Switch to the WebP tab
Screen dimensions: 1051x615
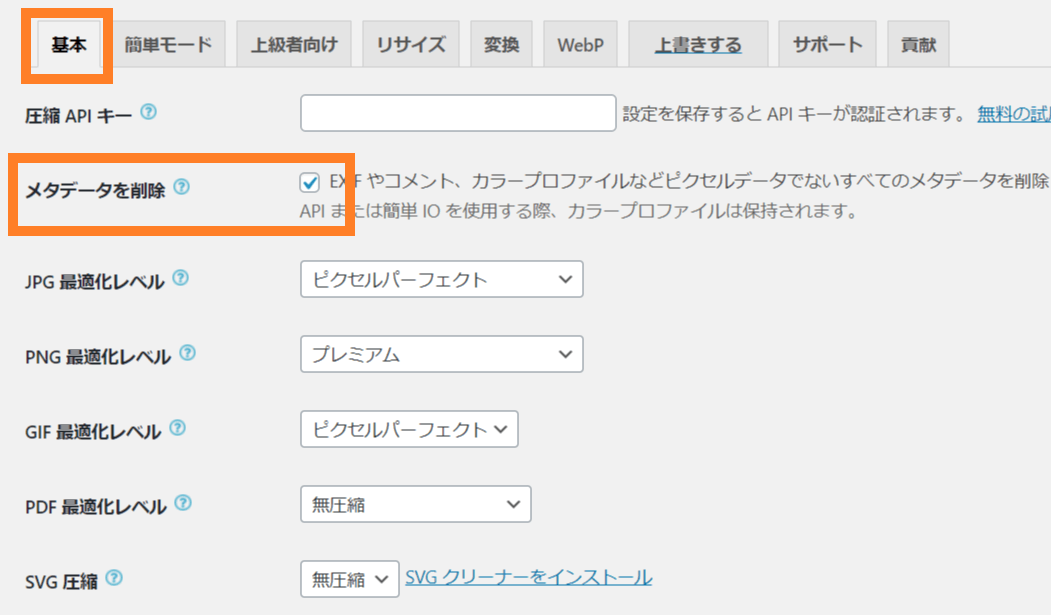tap(580, 44)
